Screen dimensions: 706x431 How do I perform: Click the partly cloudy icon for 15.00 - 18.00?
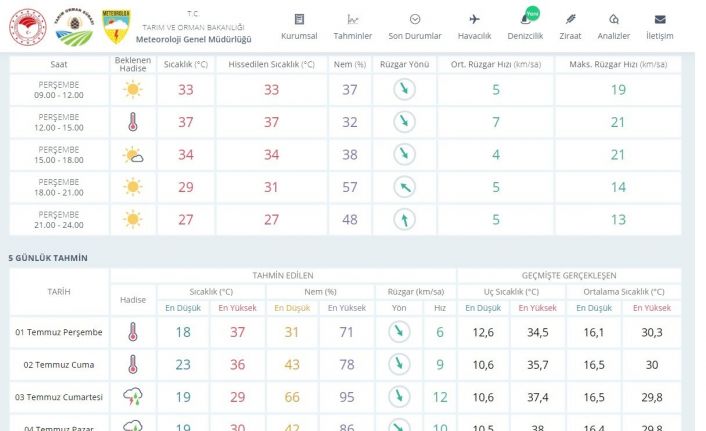pos(132,155)
